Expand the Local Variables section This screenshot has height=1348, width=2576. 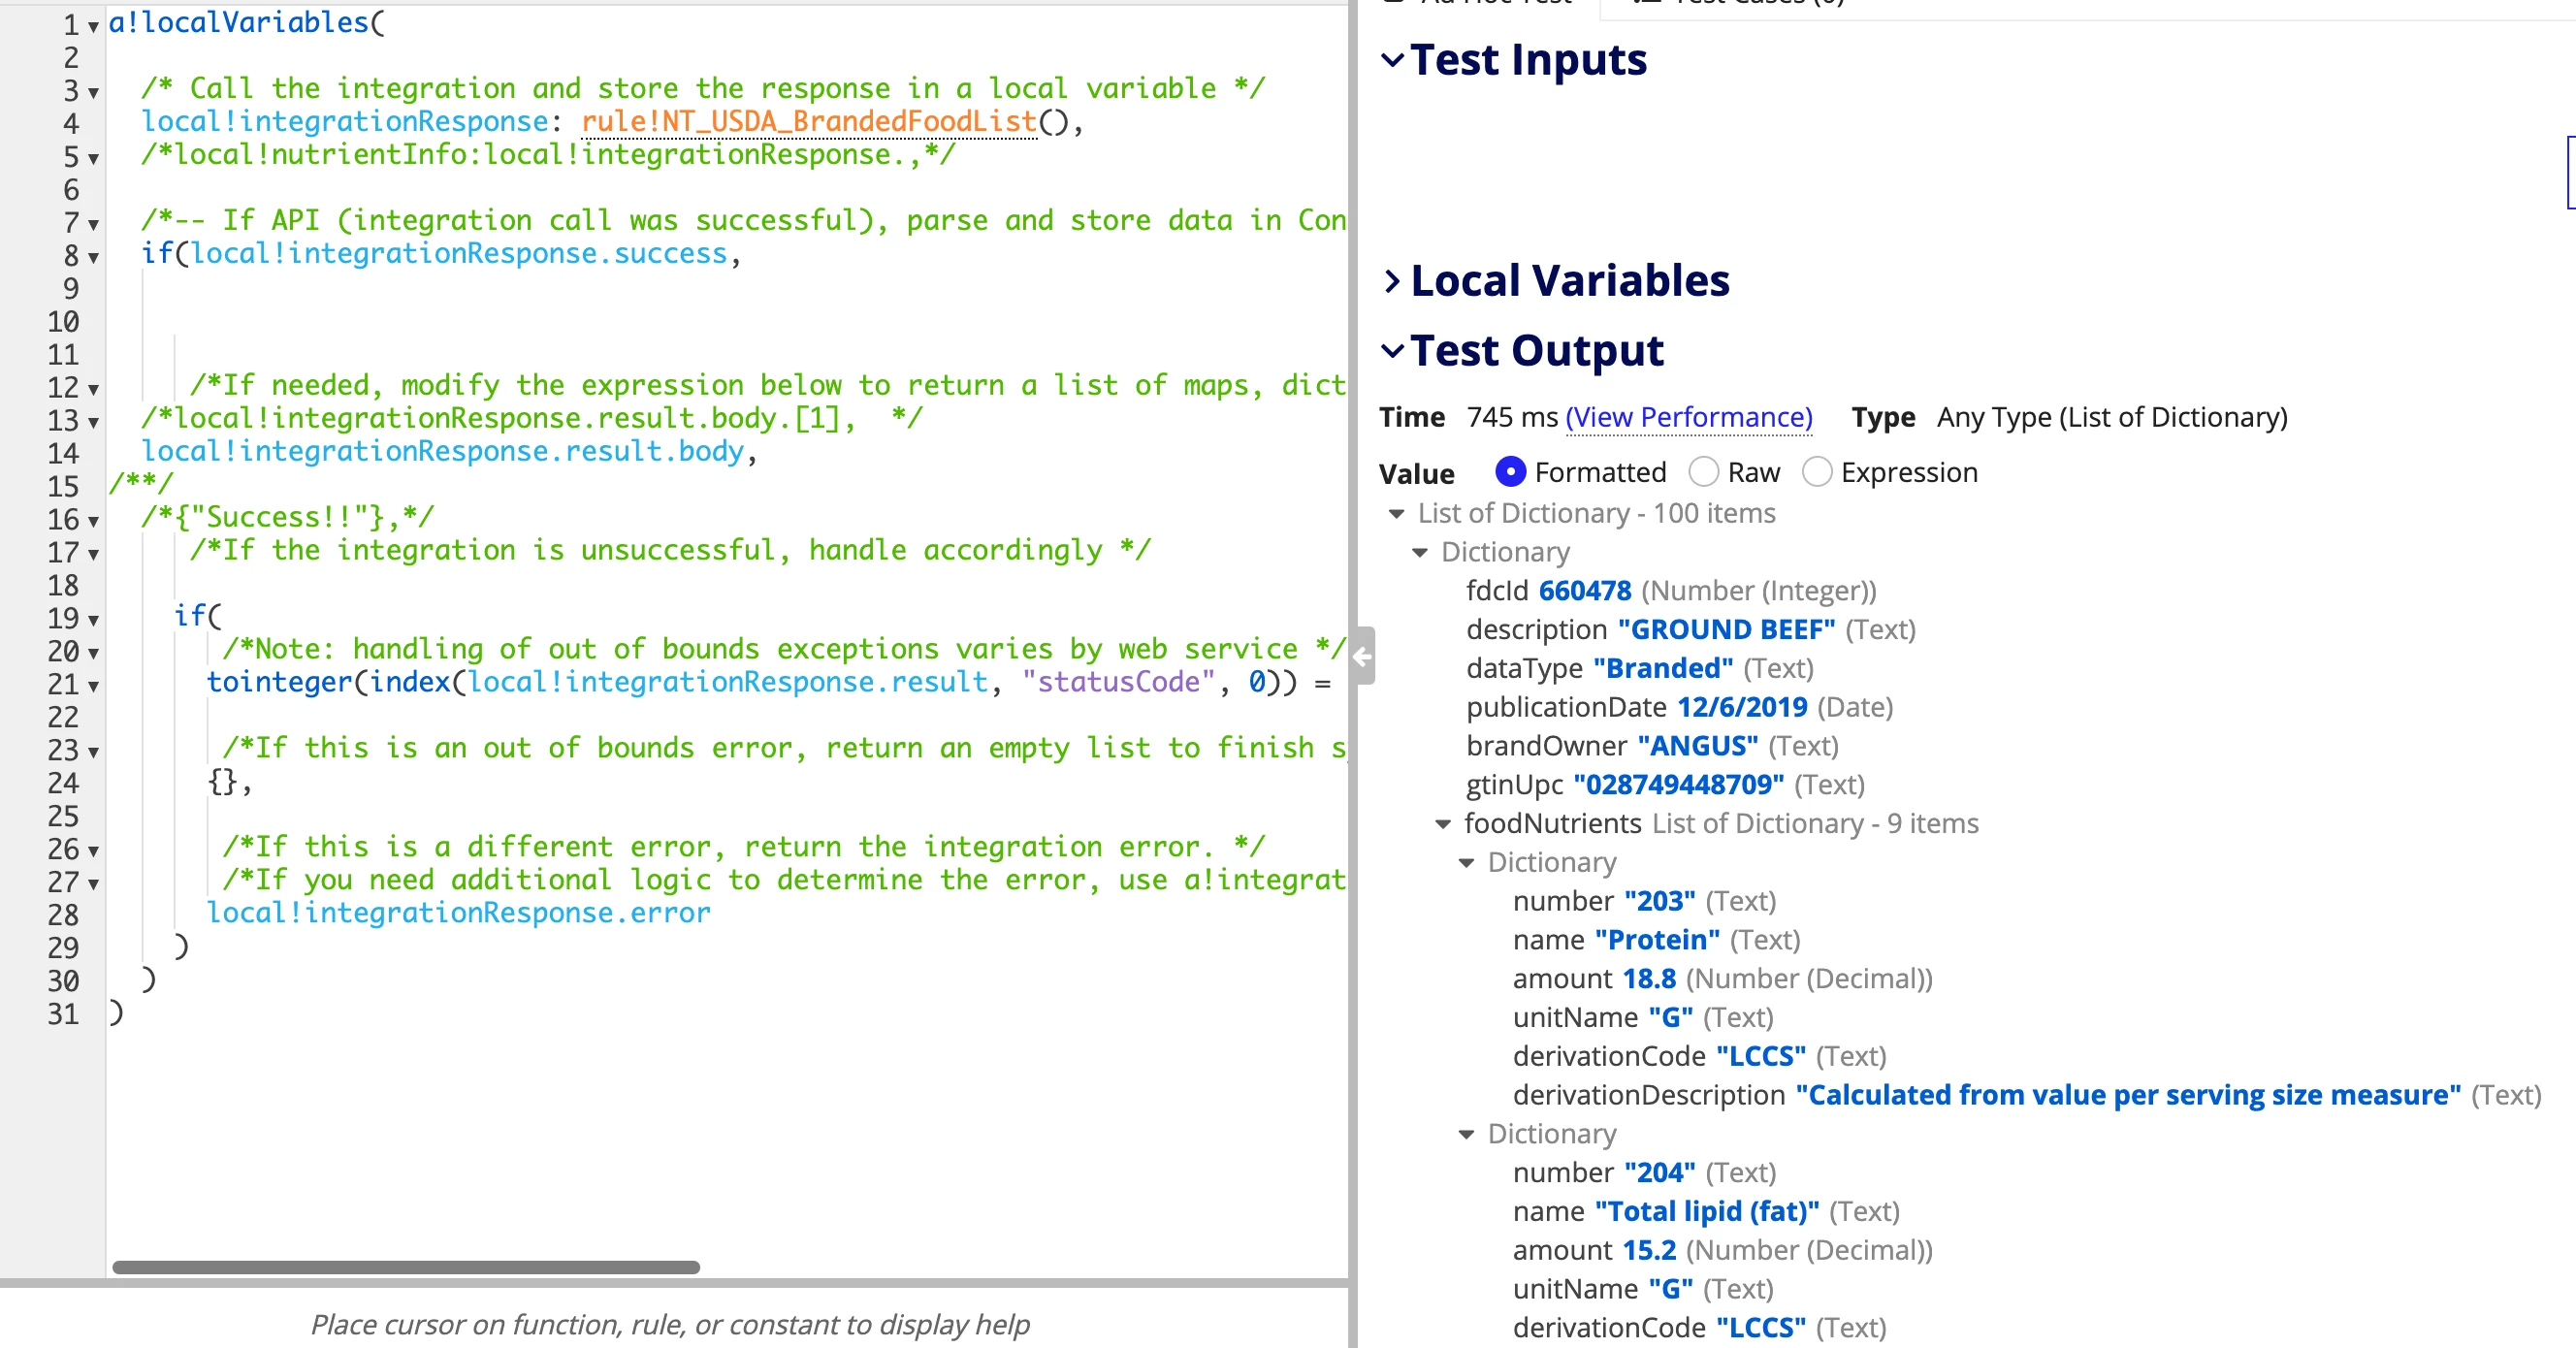(x=1392, y=281)
